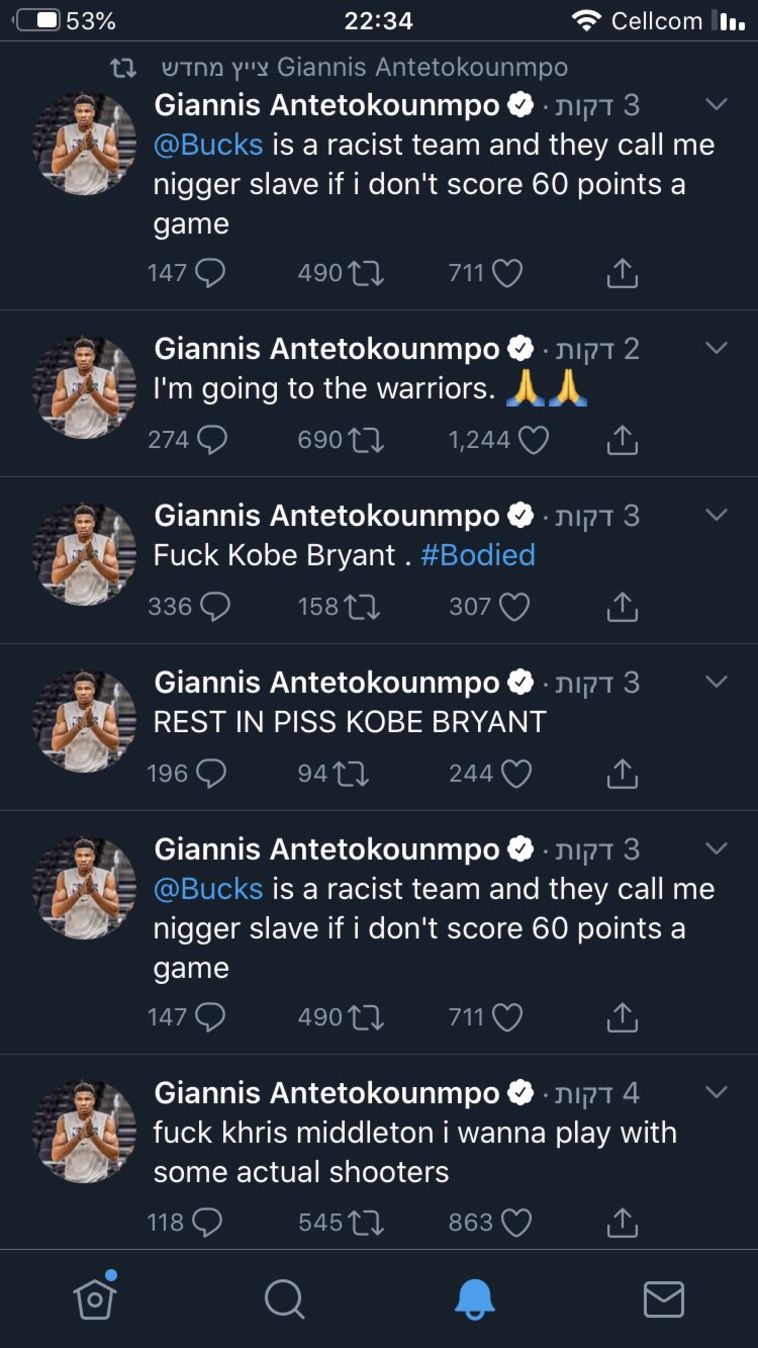Screen dimensions: 758x1348
Task: Expand options chevron on the khris middleton tweet
Action: 716,1092
